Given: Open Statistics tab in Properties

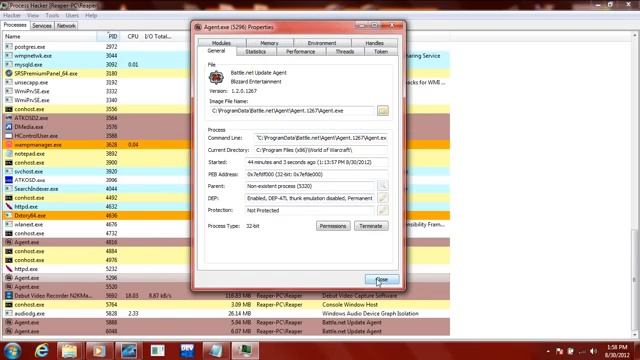Looking at the screenshot, I should pos(256,52).
